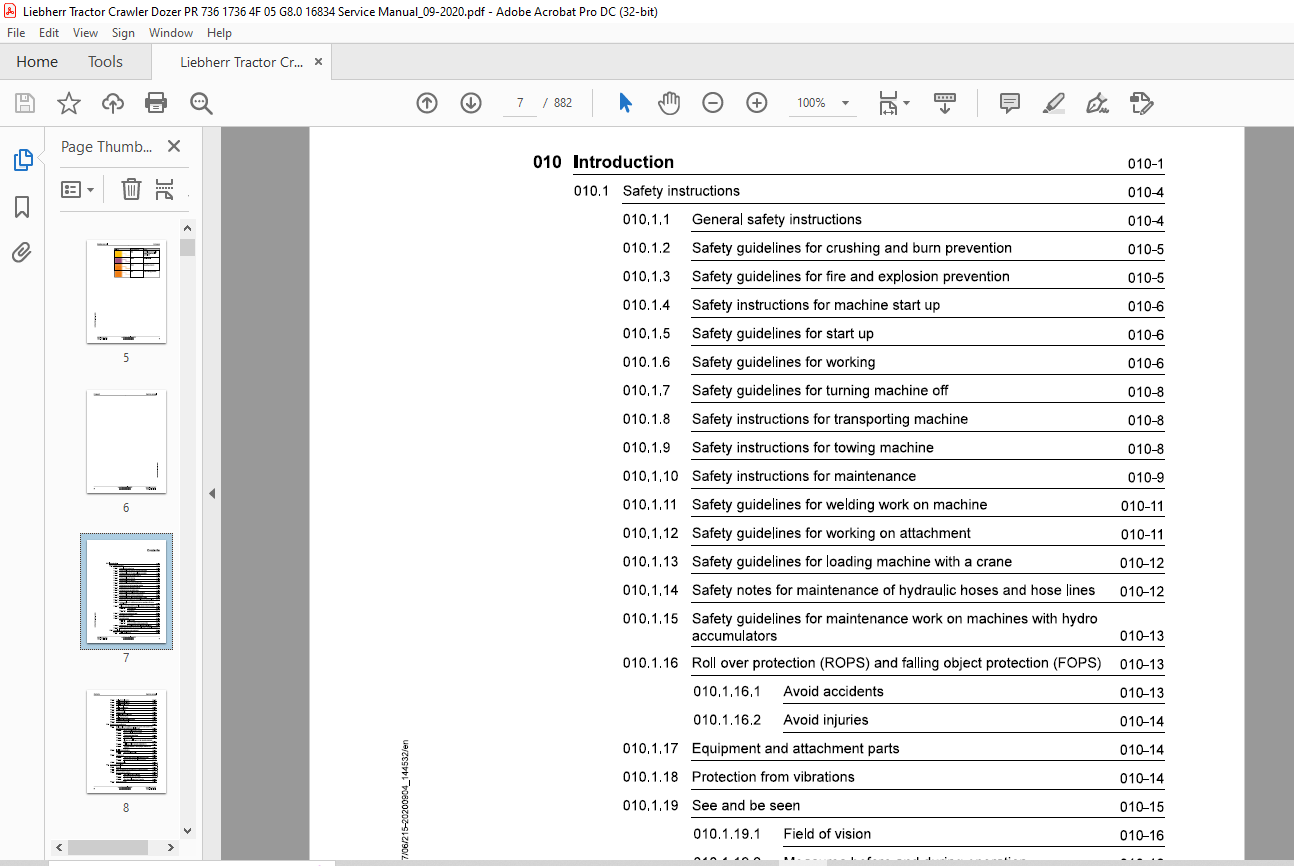Viewport: 1294px width, 866px height.
Task: Click 'Safety instructions for towing machine'
Action: point(813,448)
